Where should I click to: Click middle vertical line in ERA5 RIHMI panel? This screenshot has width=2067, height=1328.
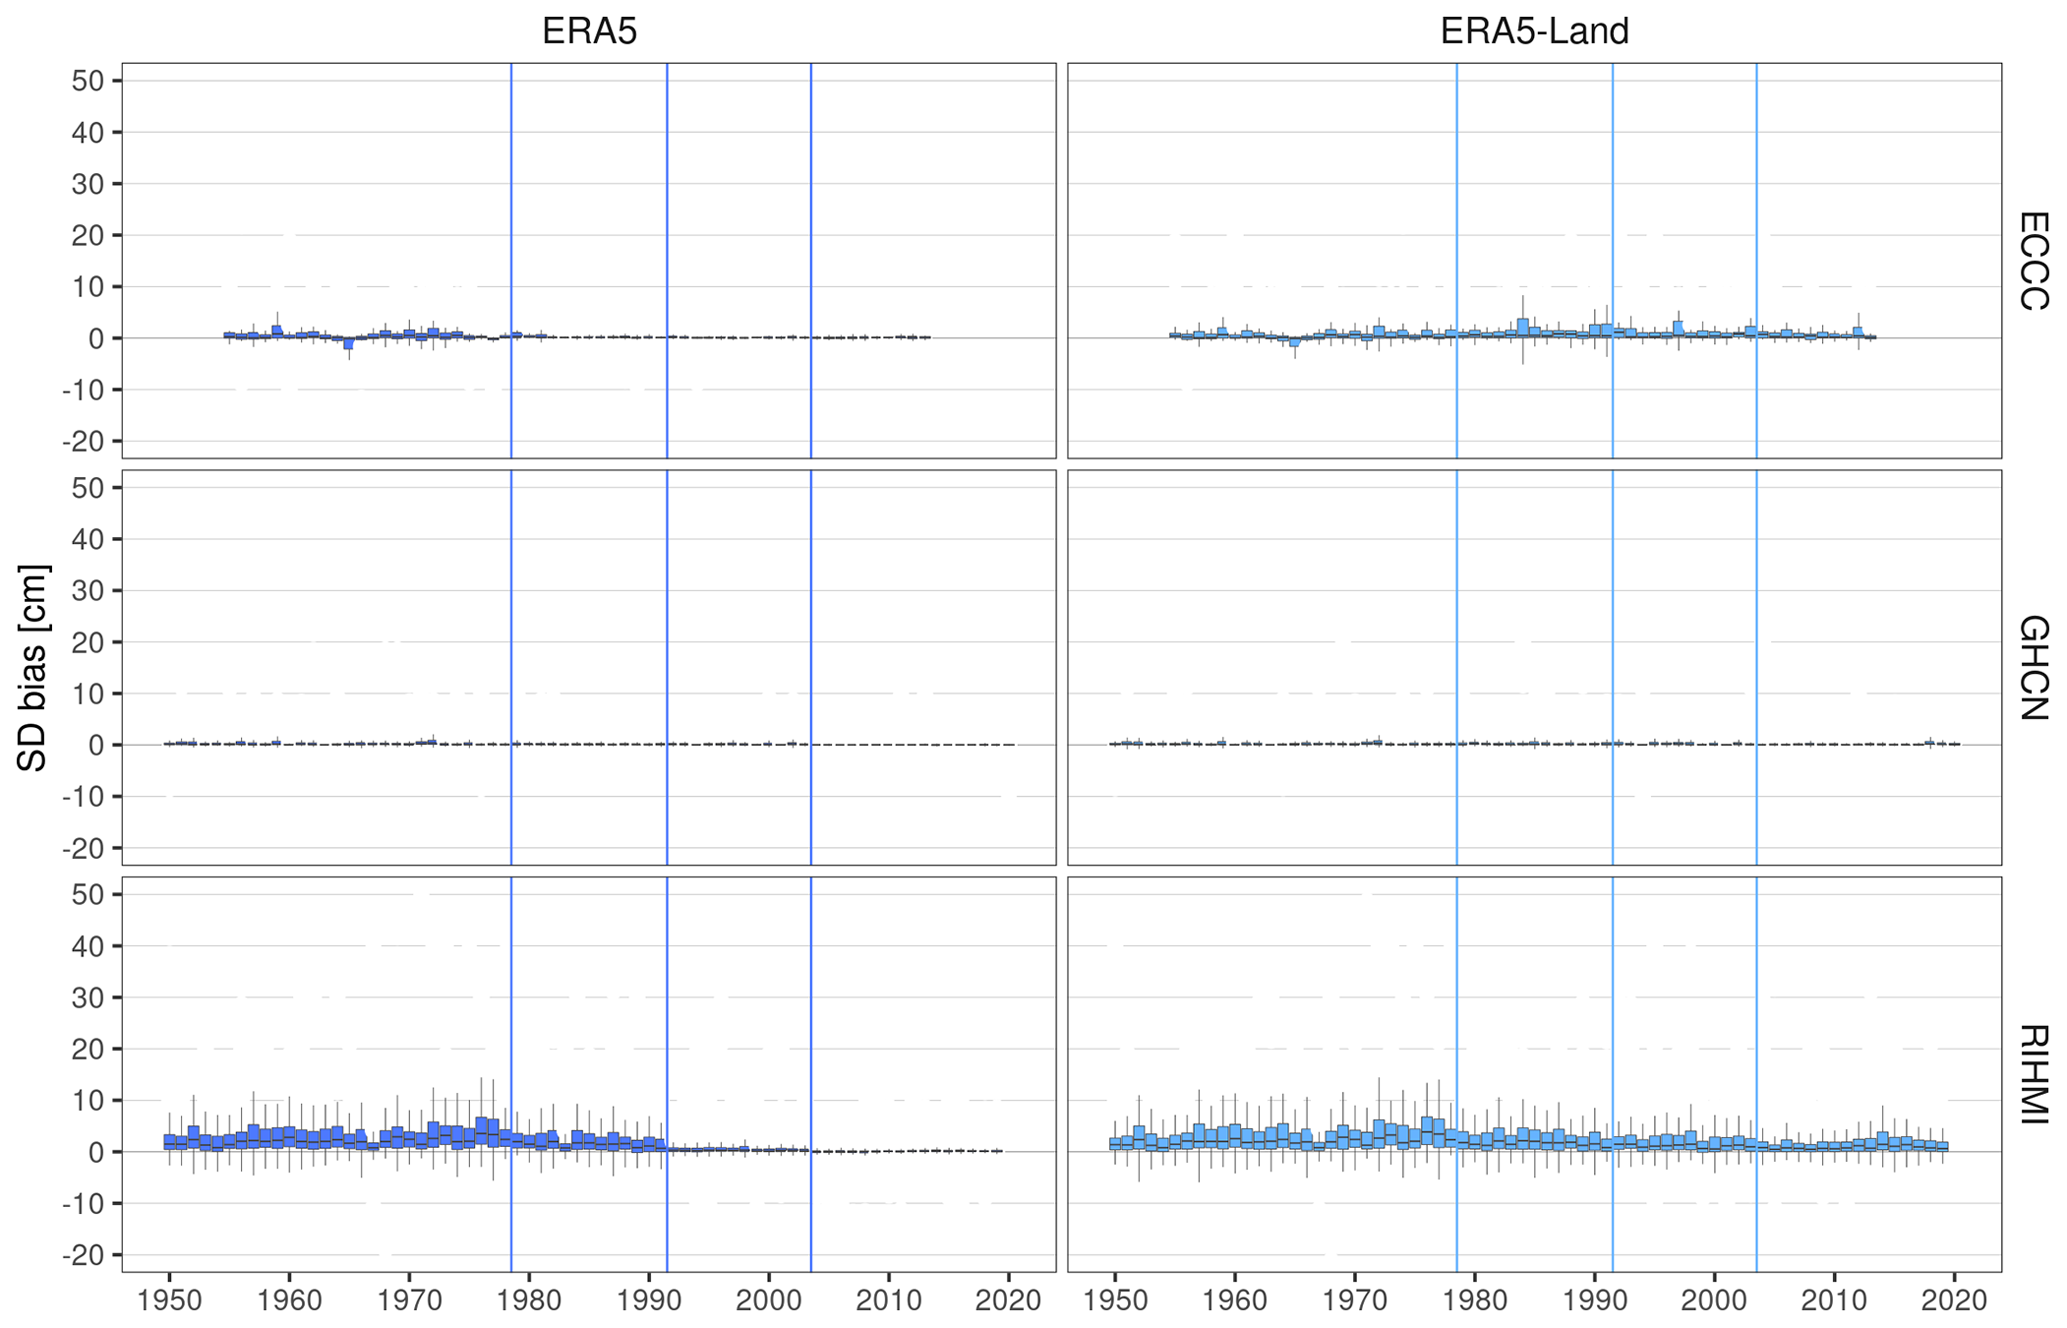(x=667, y=1000)
